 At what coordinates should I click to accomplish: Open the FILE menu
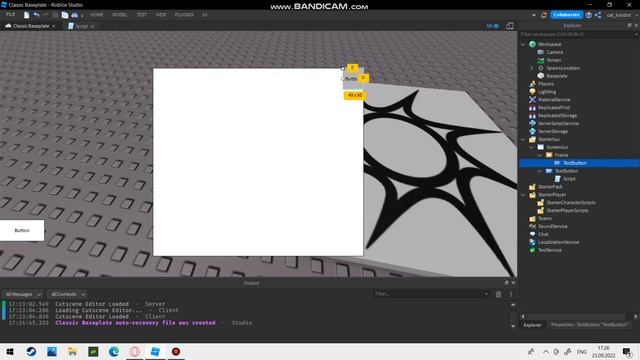(x=10, y=14)
